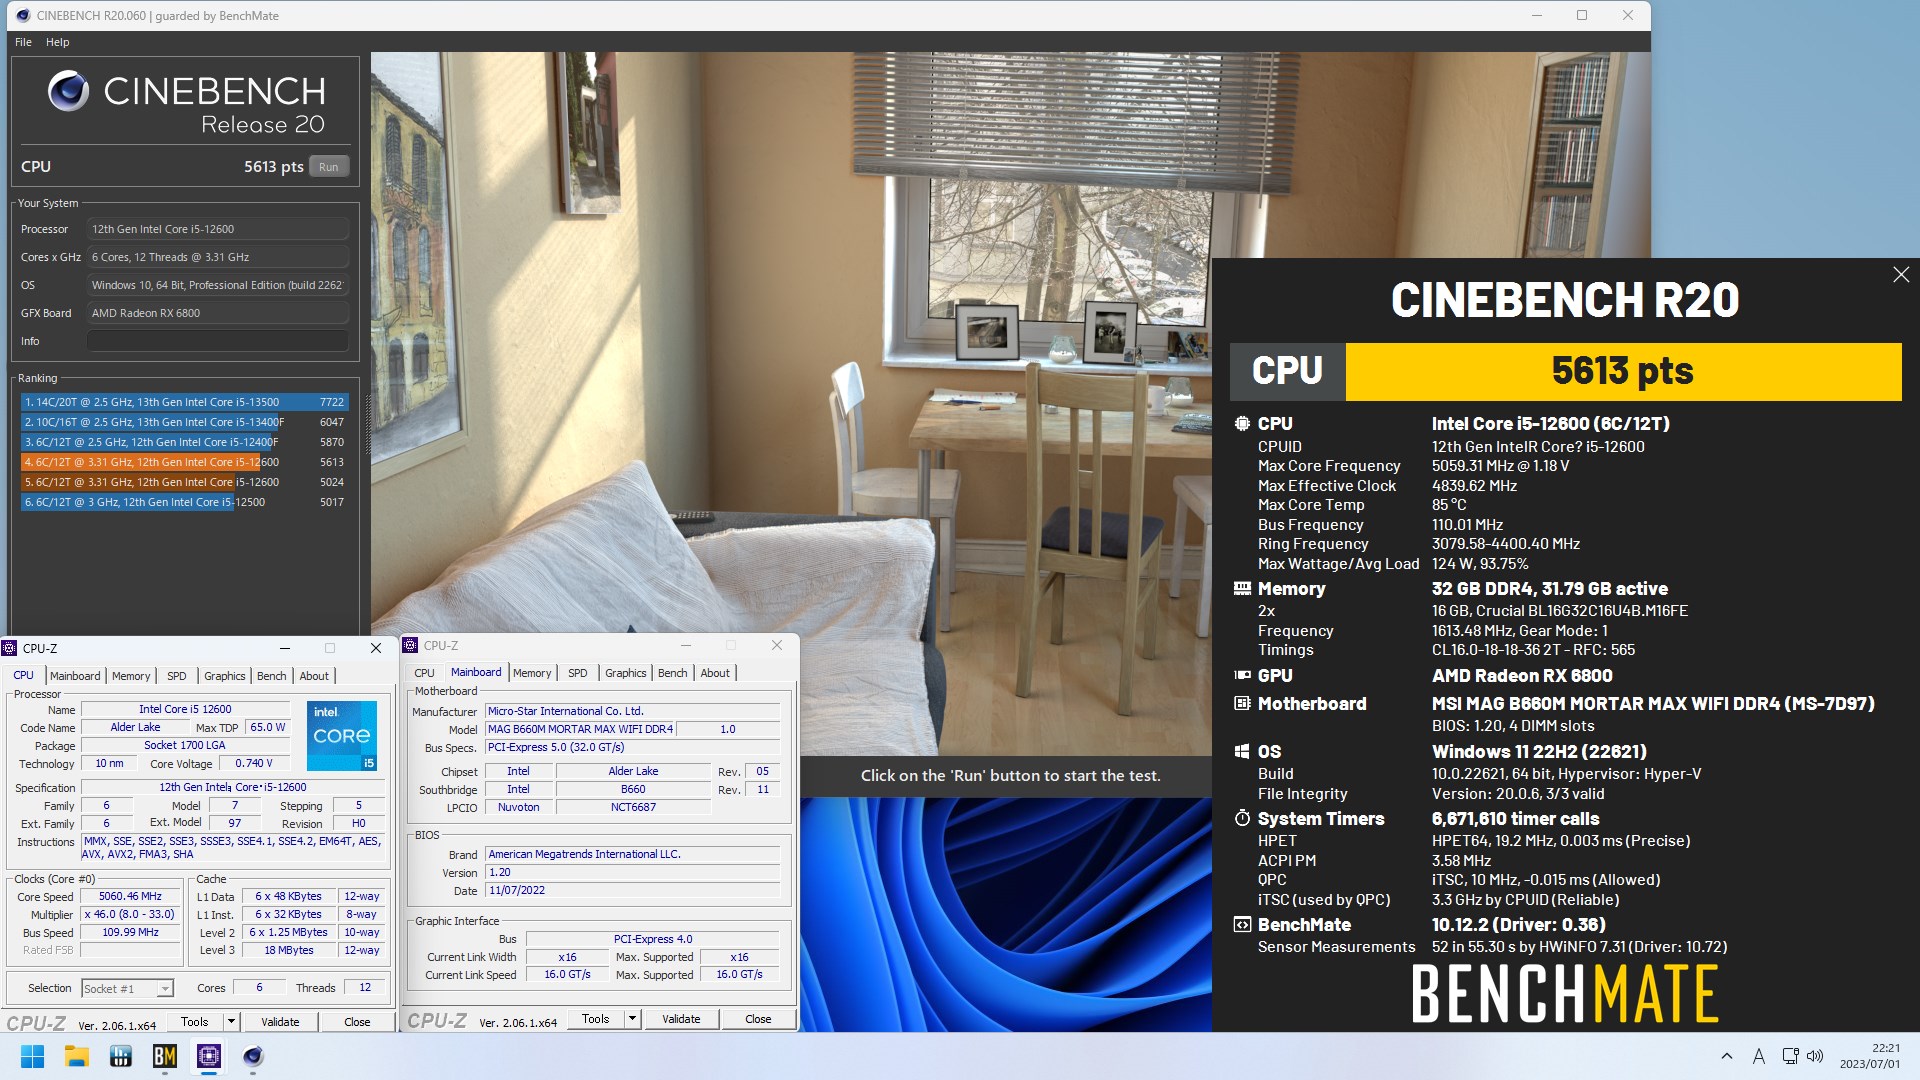Click Validate button in right CPU-Z window

[x=681, y=1019]
